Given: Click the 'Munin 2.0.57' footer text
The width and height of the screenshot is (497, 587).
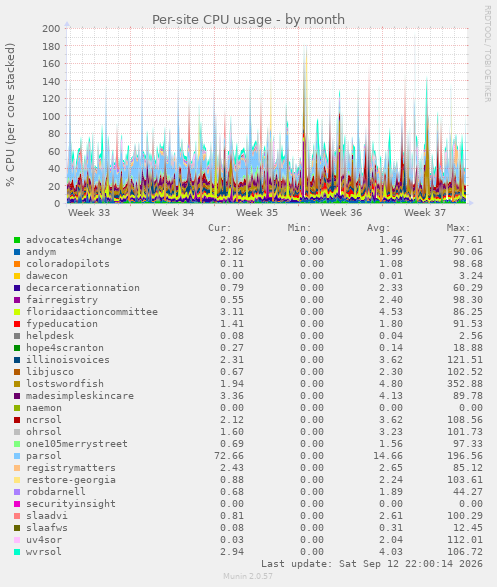Looking at the screenshot, I should [248, 576].
